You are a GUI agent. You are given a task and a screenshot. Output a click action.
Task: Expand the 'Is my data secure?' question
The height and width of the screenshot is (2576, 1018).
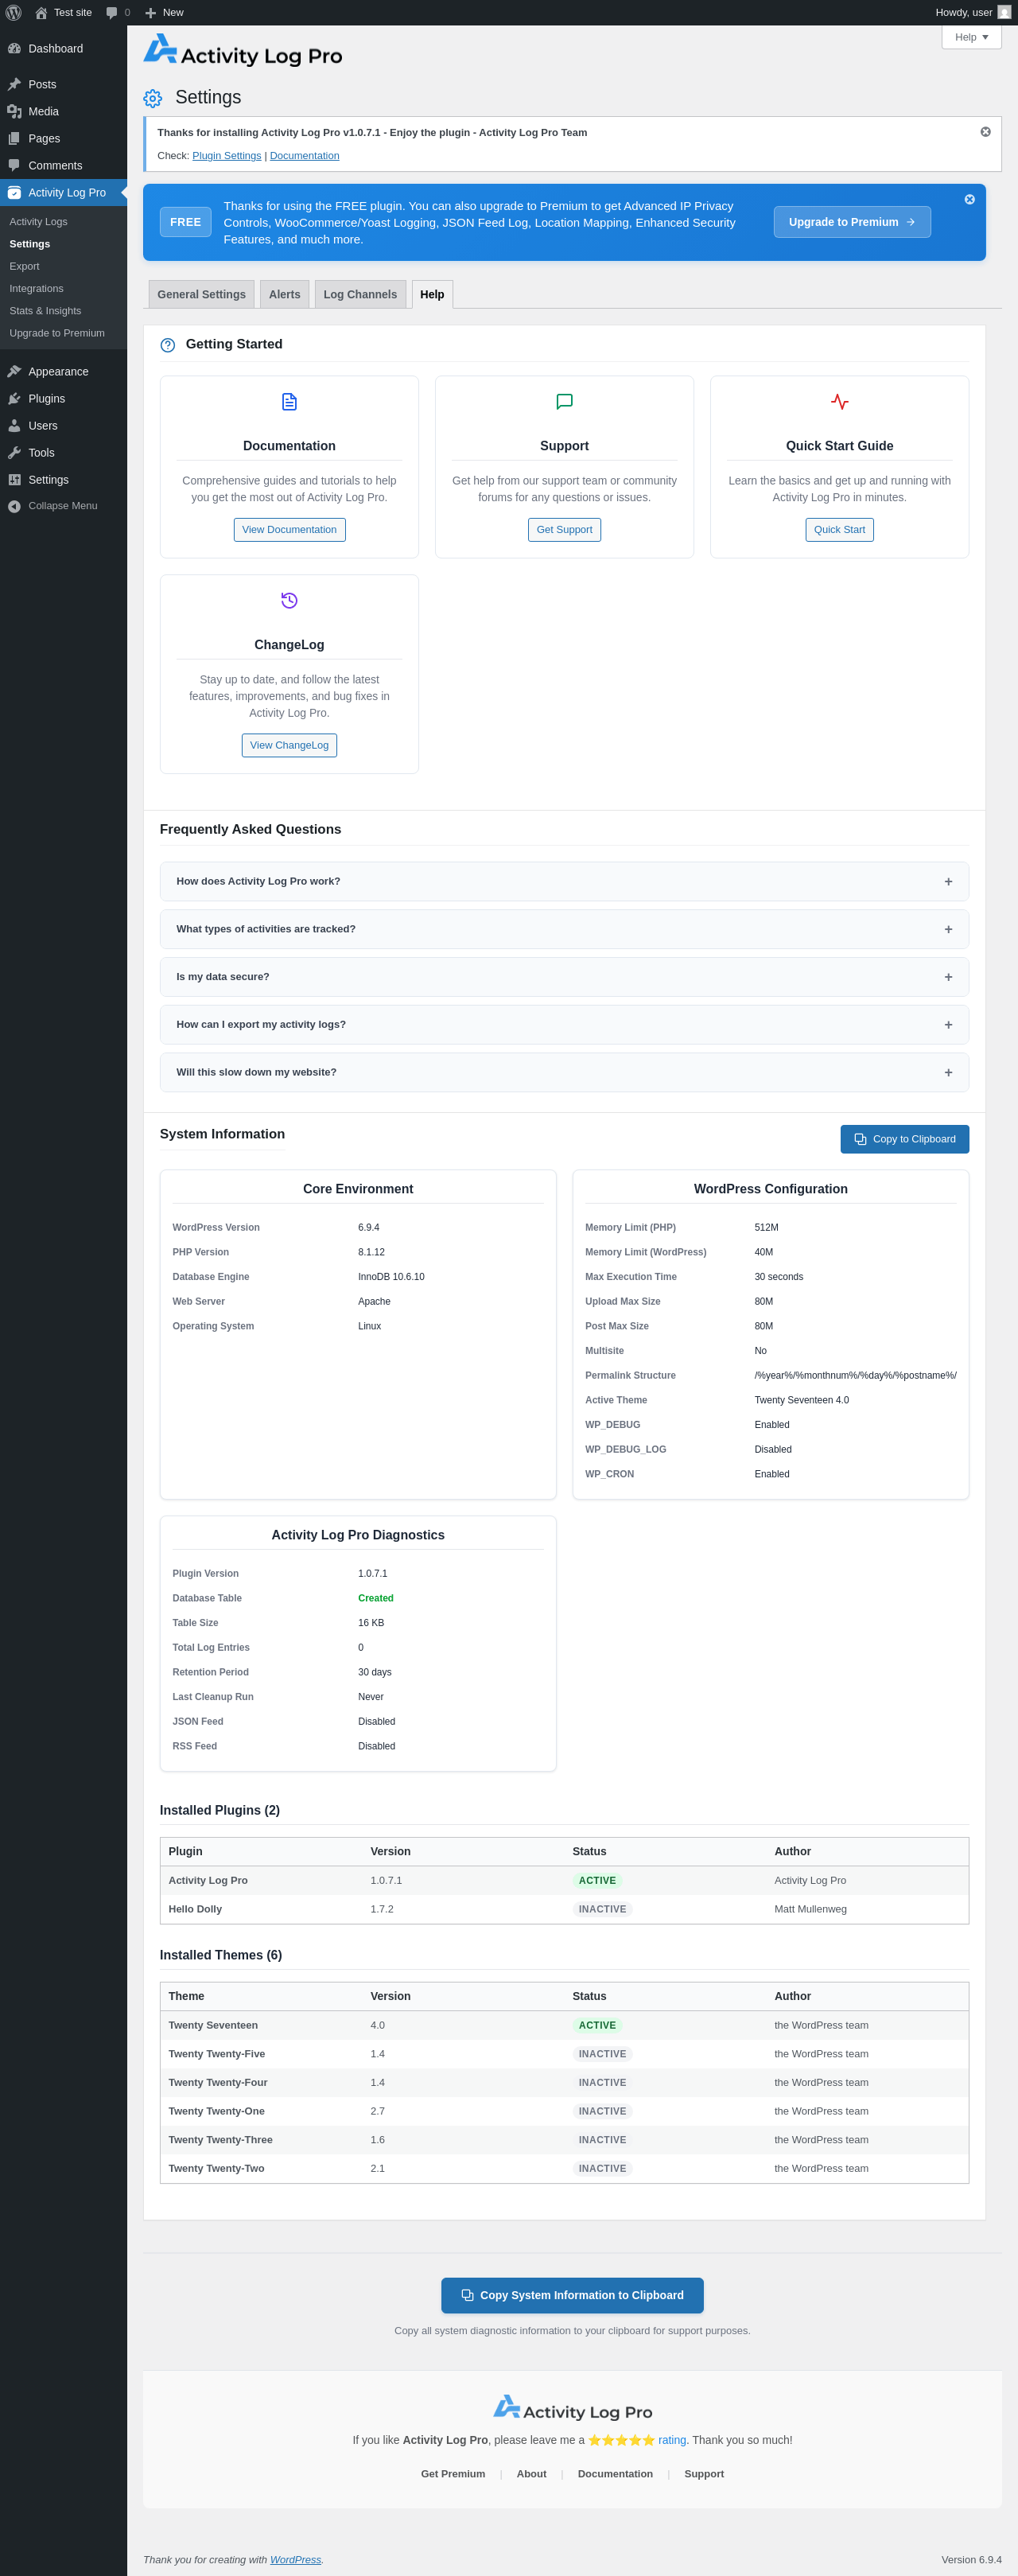pos(564,977)
